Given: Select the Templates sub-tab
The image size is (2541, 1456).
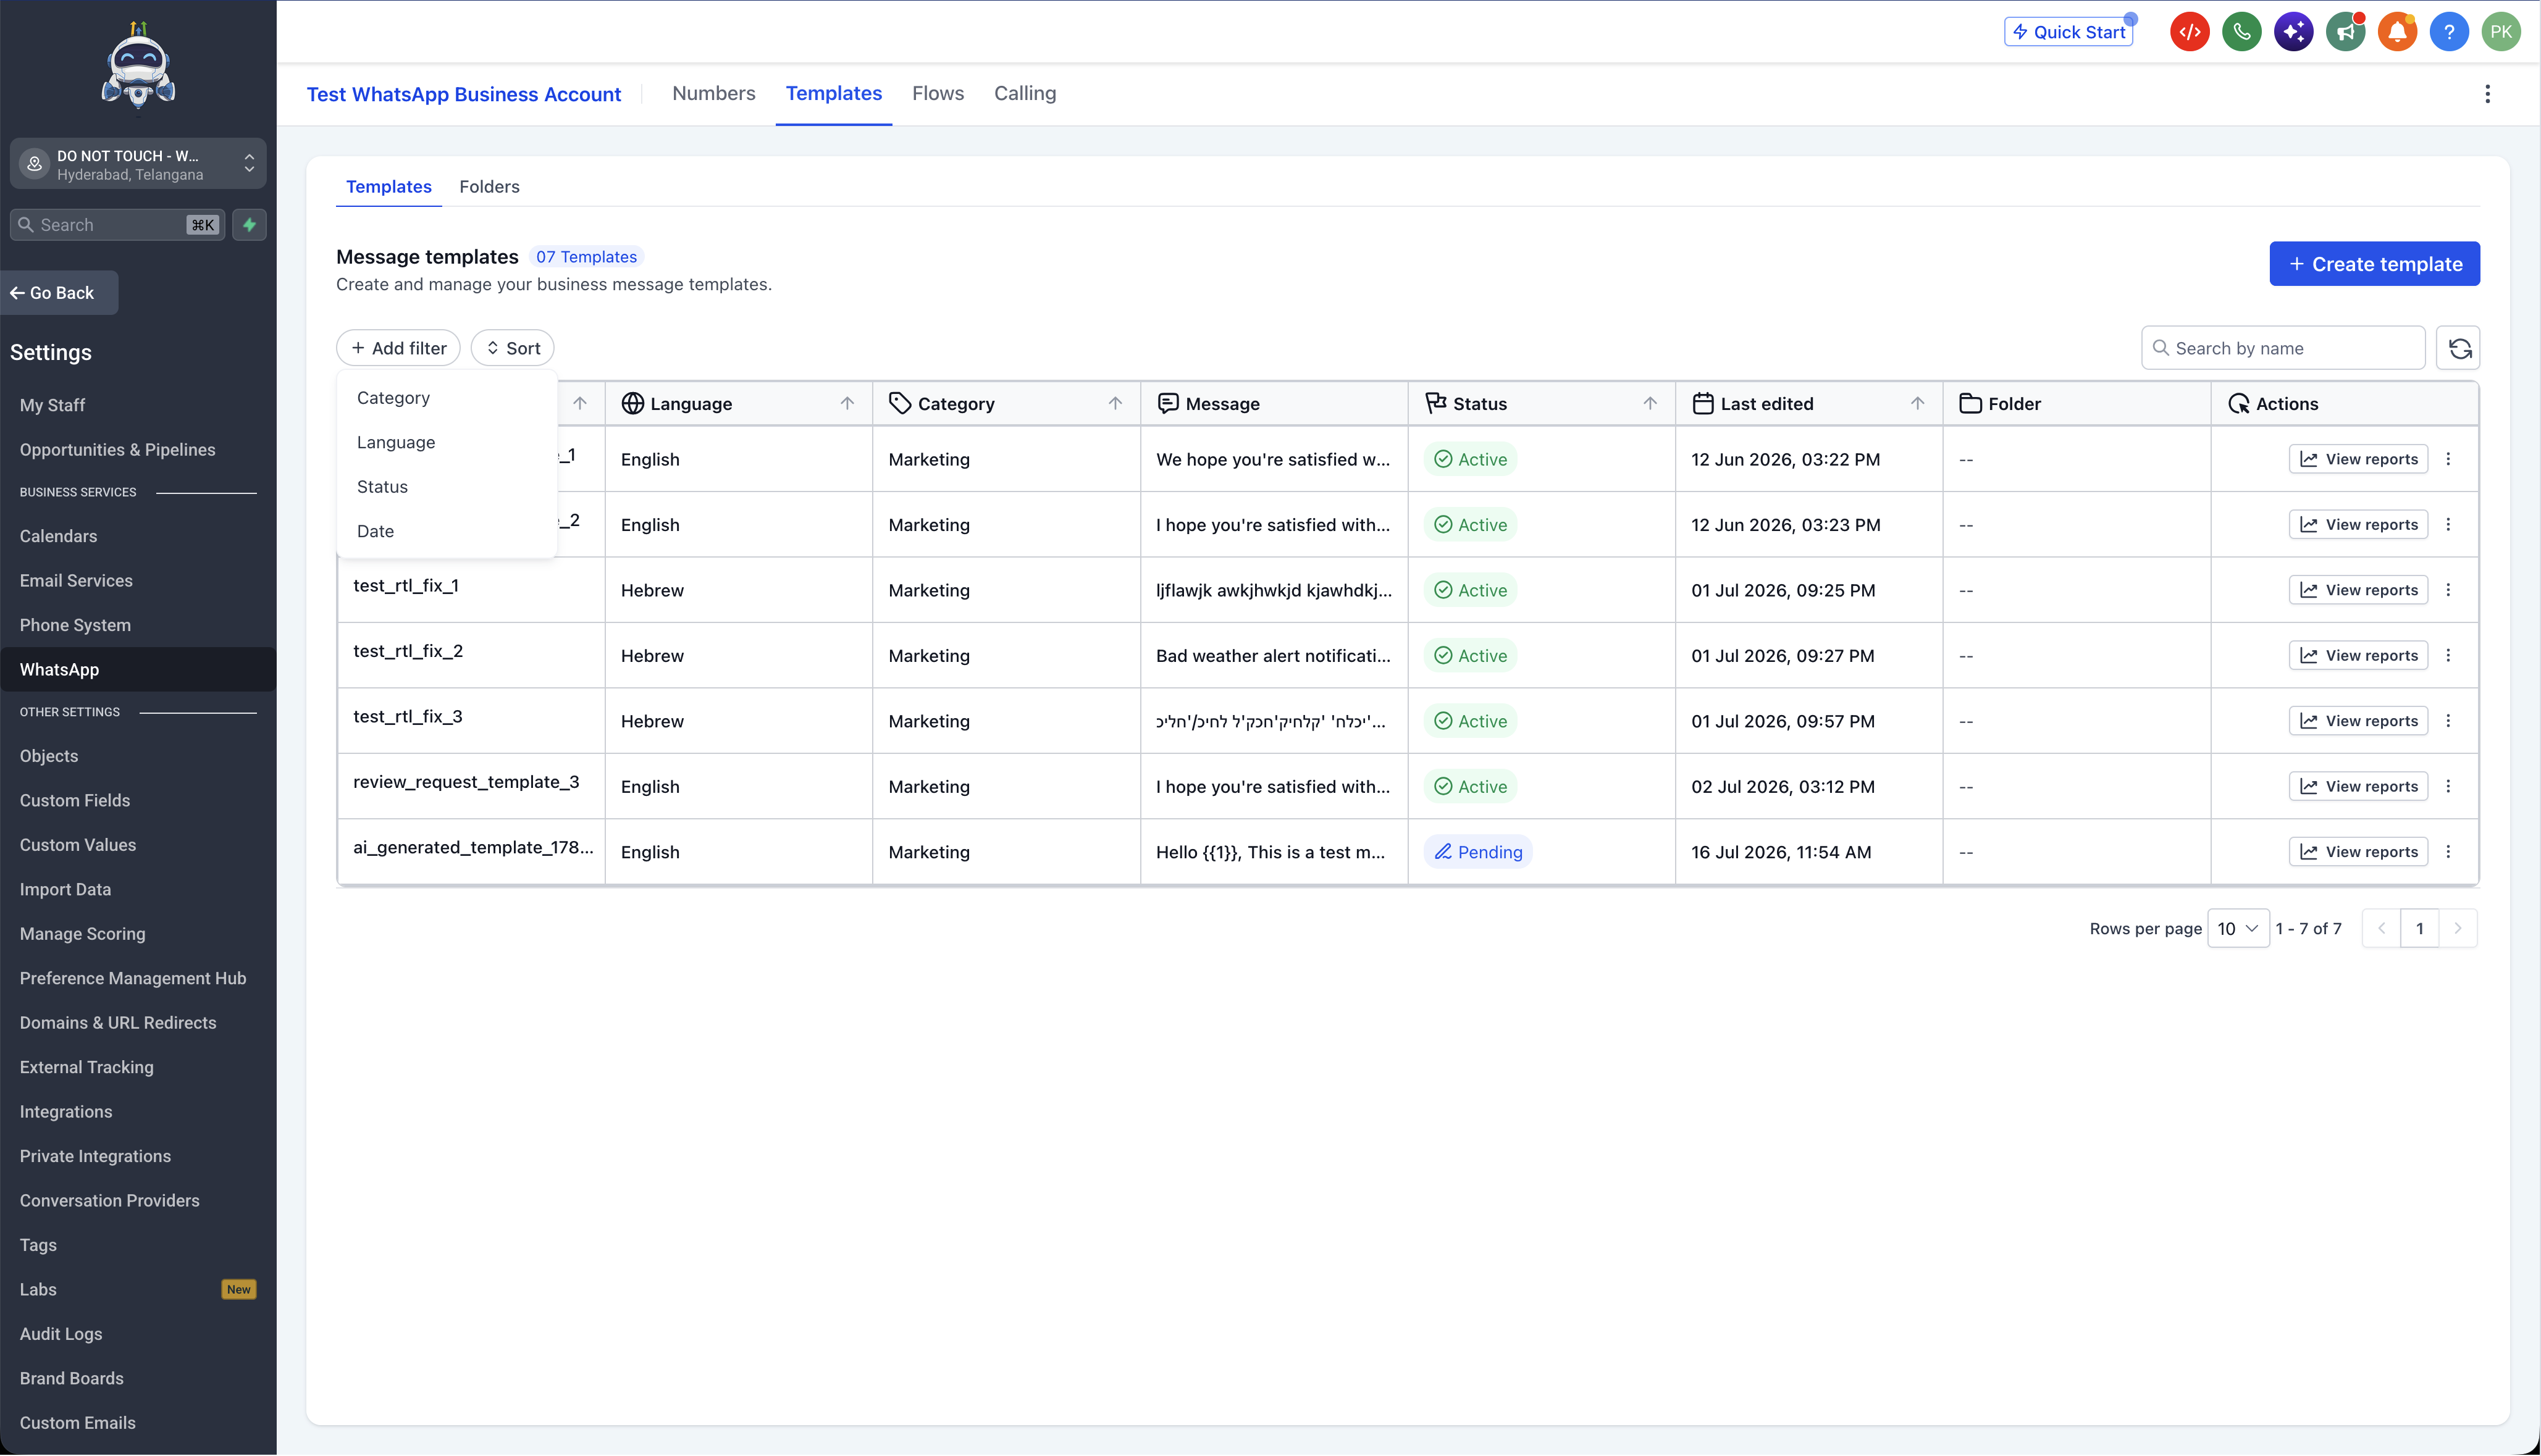Looking at the screenshot, I should pyautogui.click(x=389, y=187).
